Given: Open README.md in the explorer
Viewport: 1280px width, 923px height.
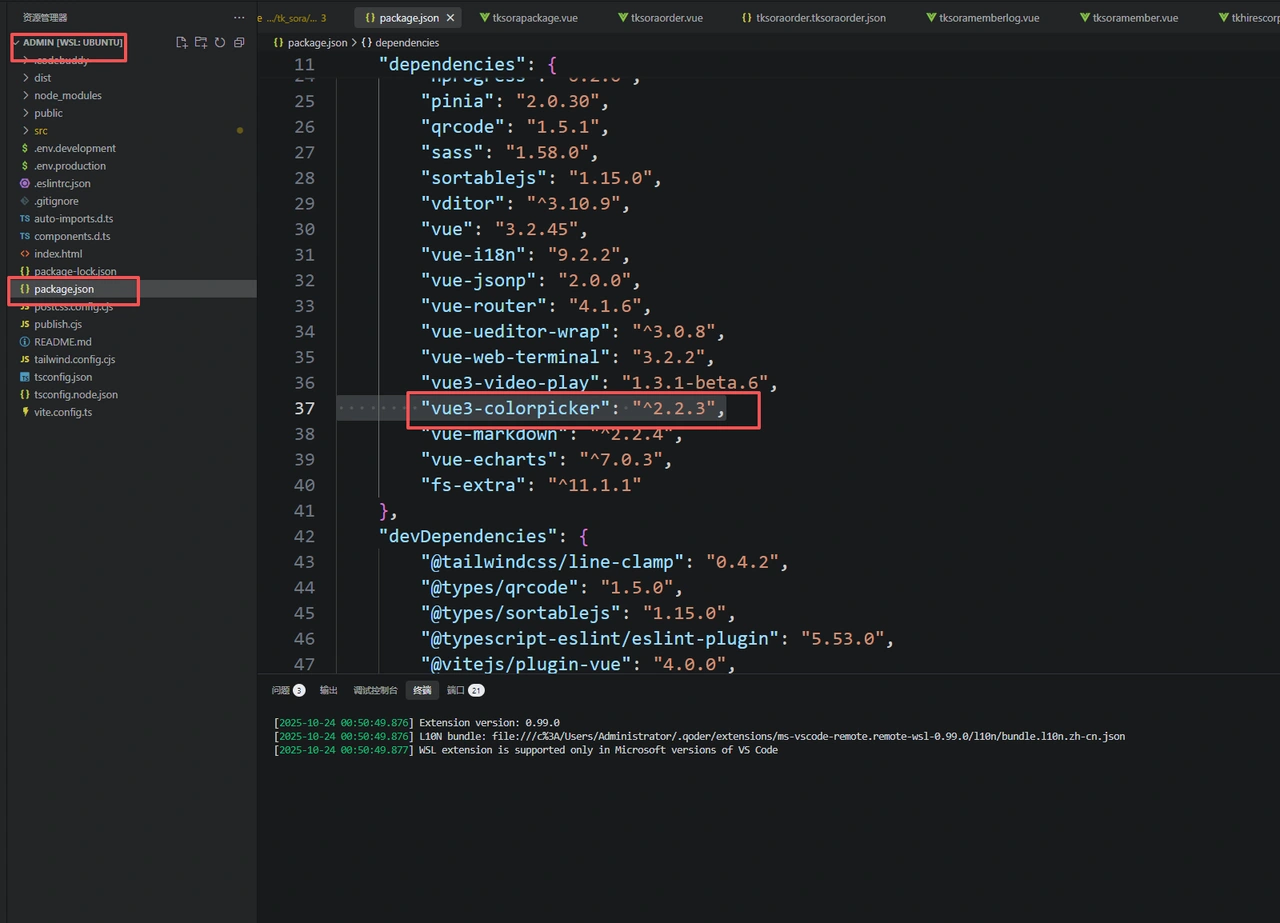Looking at the screenshot, I should point(63,342).
